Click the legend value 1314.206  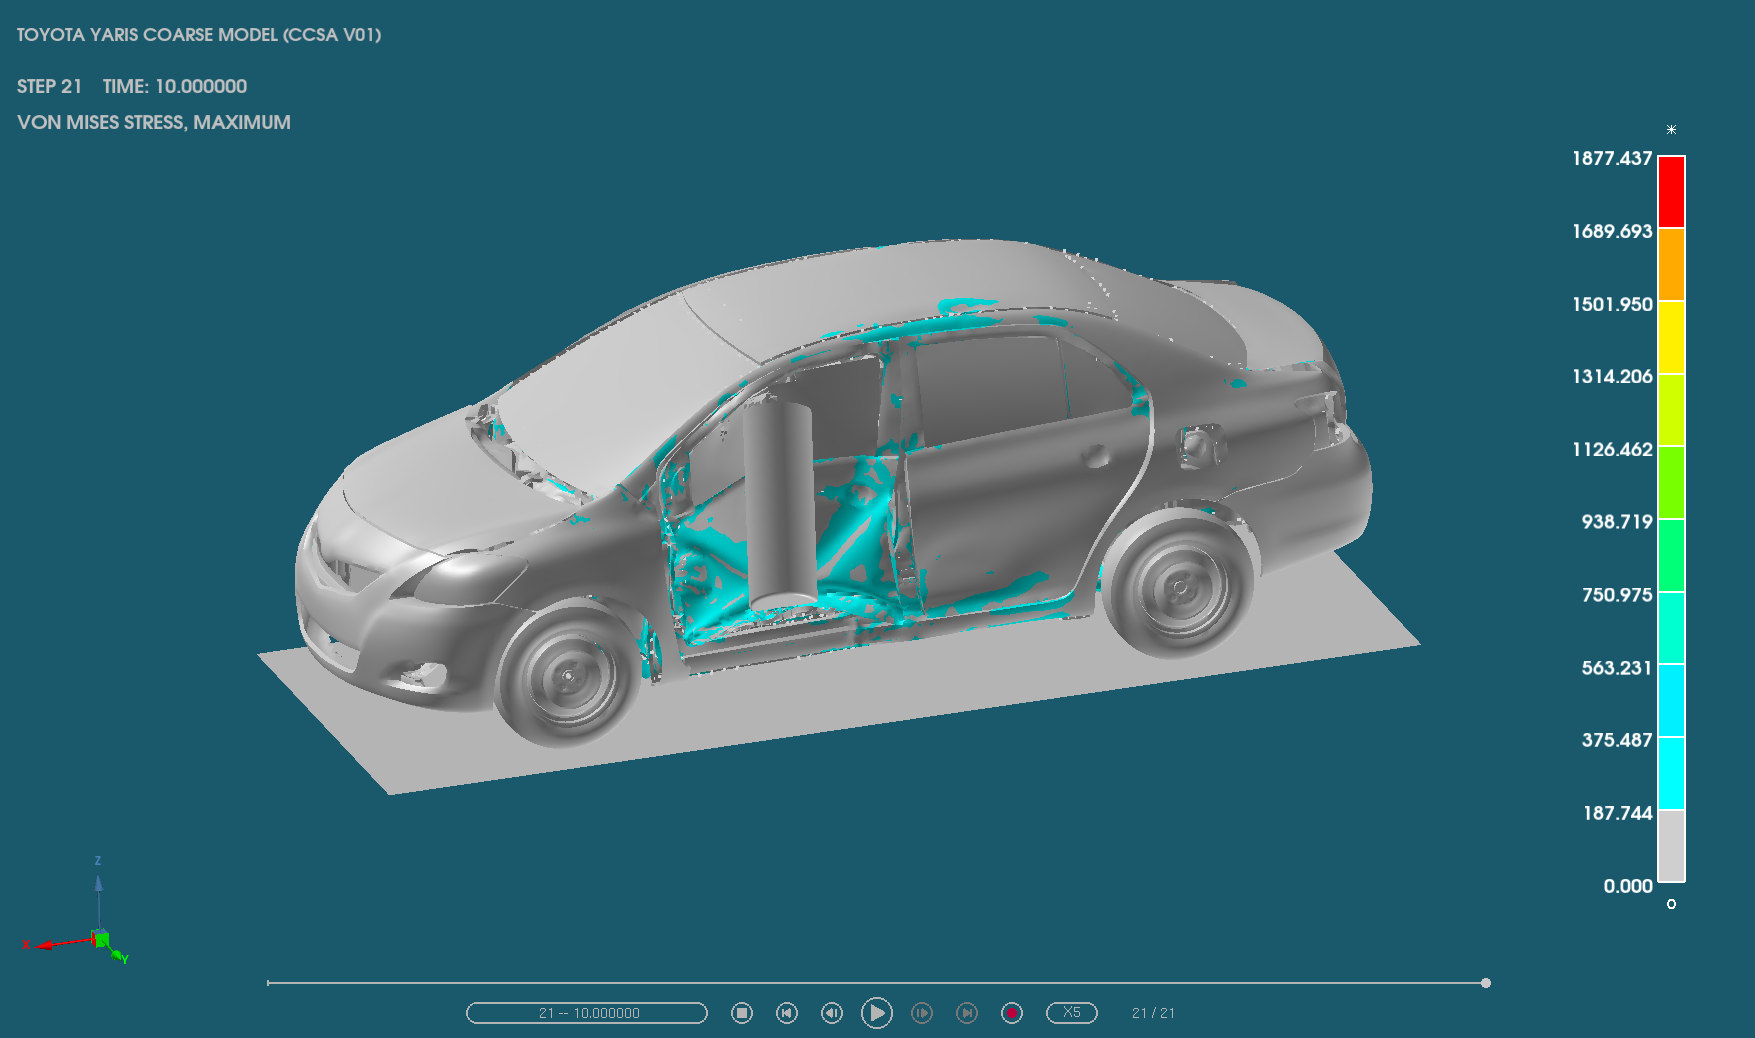pyautogui.click(x=1612, y=376)
